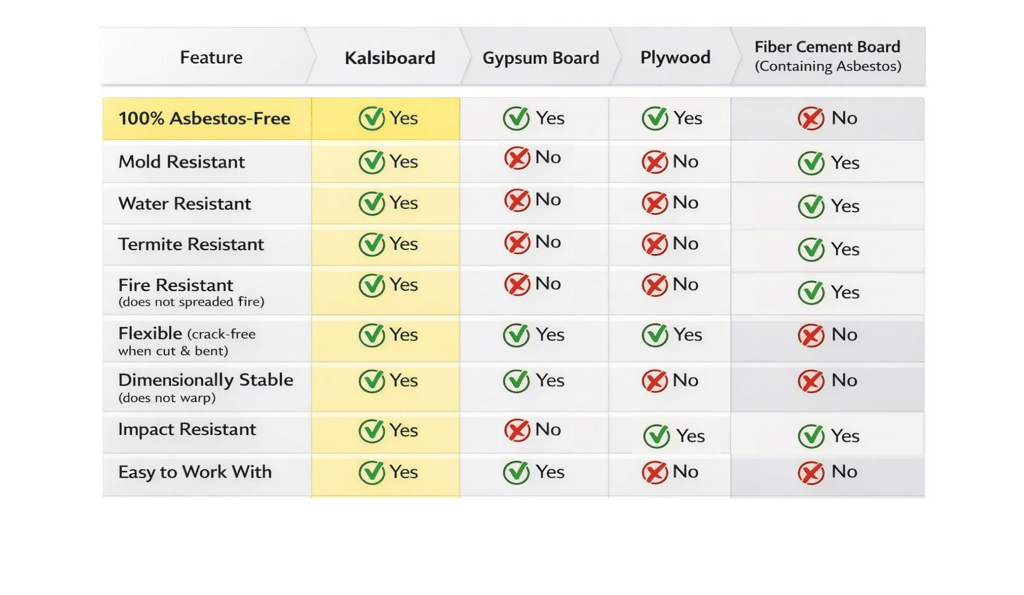The image size is (1024, 595).
Task: Click the Plywood column header
Action: (x=675, y=58)
